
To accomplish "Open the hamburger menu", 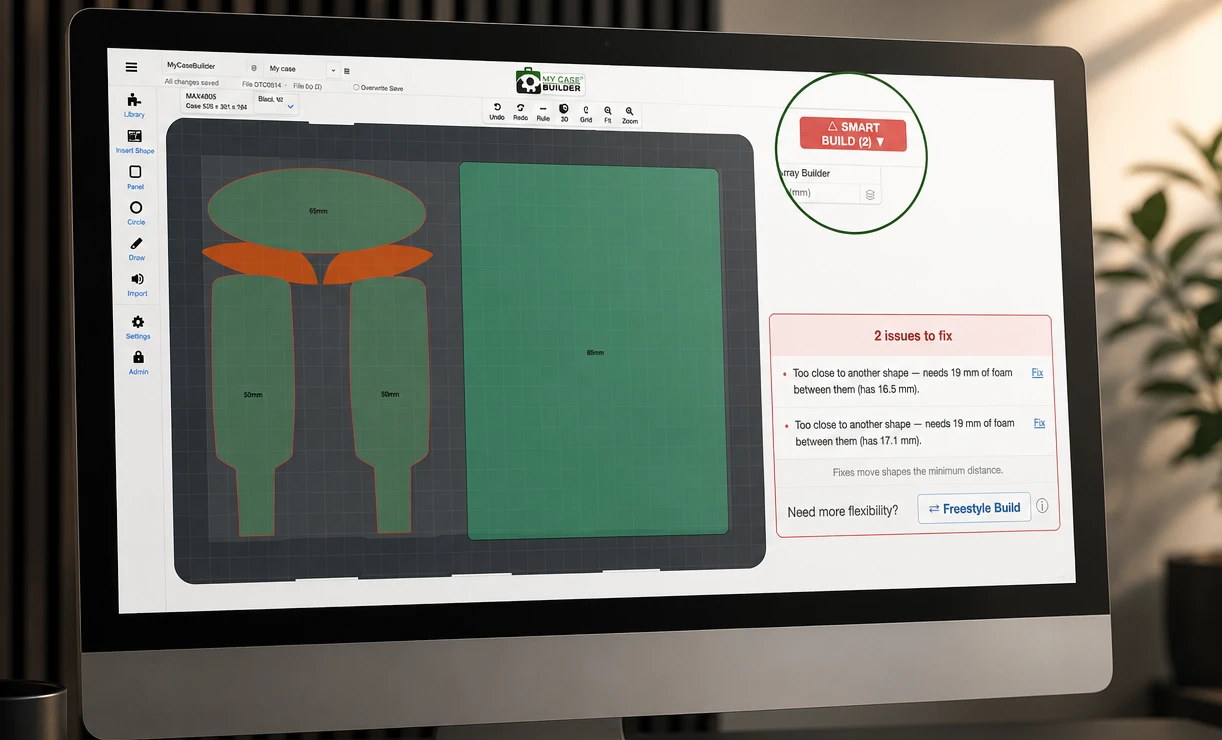I will [x=131, y=67].
